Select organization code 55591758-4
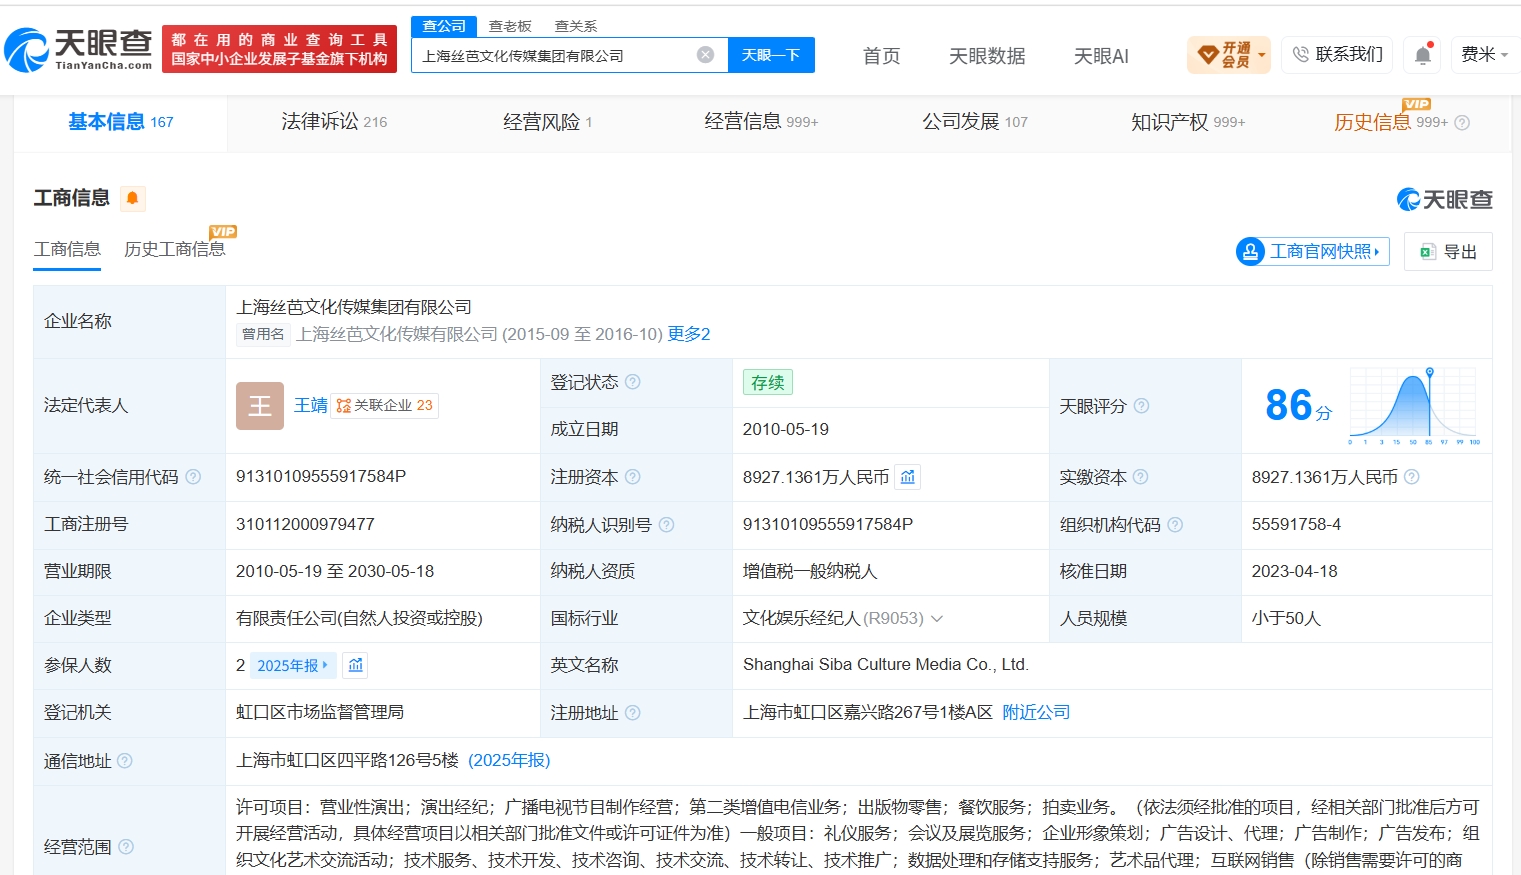The width and height of the screenshot is (1521, 875). pos(1296,524)
